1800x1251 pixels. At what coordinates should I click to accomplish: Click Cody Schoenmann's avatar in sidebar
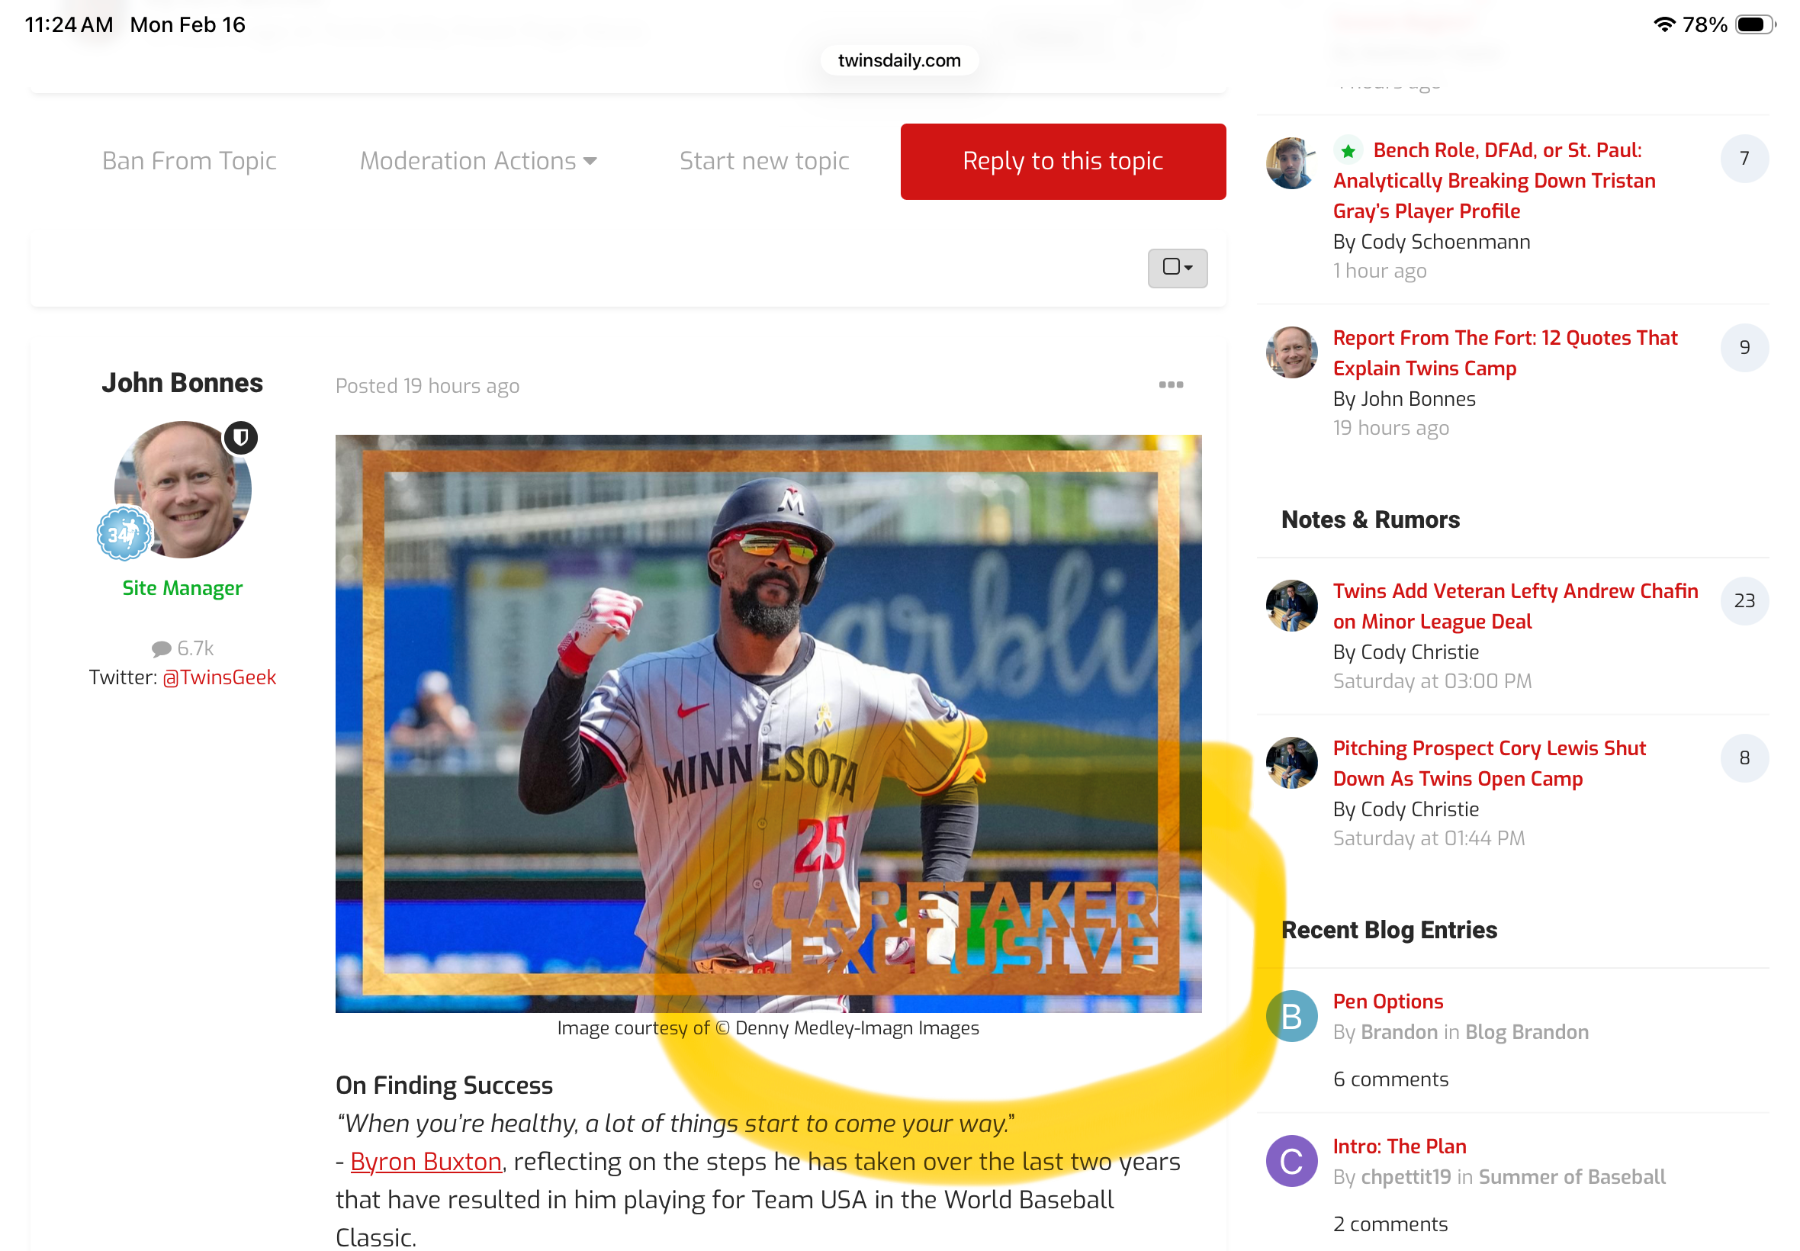[1291, 163]
